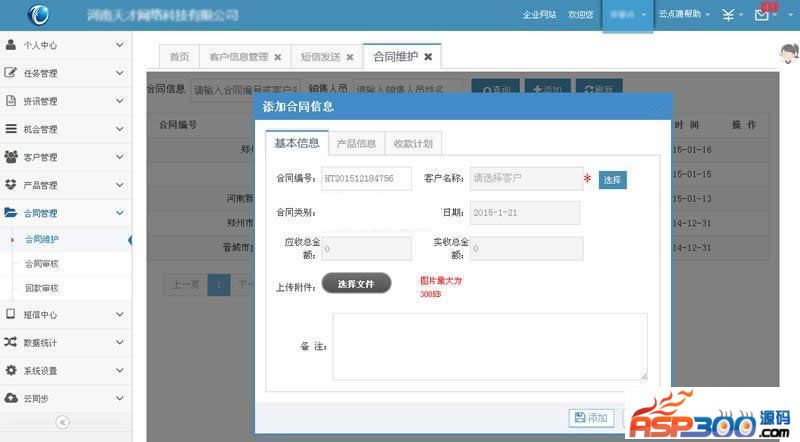Open the 企业网站 link
This screenshot has width=800, height=442.
click(x=539, y=15)
